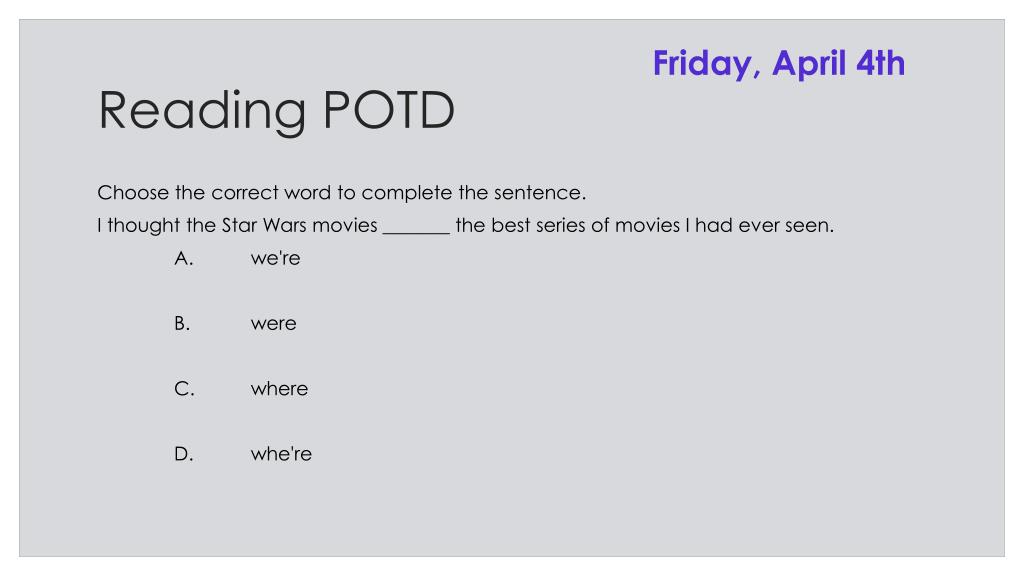This screenshot has height=576, width=1024.
Task: Click the "Friday, April 4th" date text
Action: pos(778,64)
